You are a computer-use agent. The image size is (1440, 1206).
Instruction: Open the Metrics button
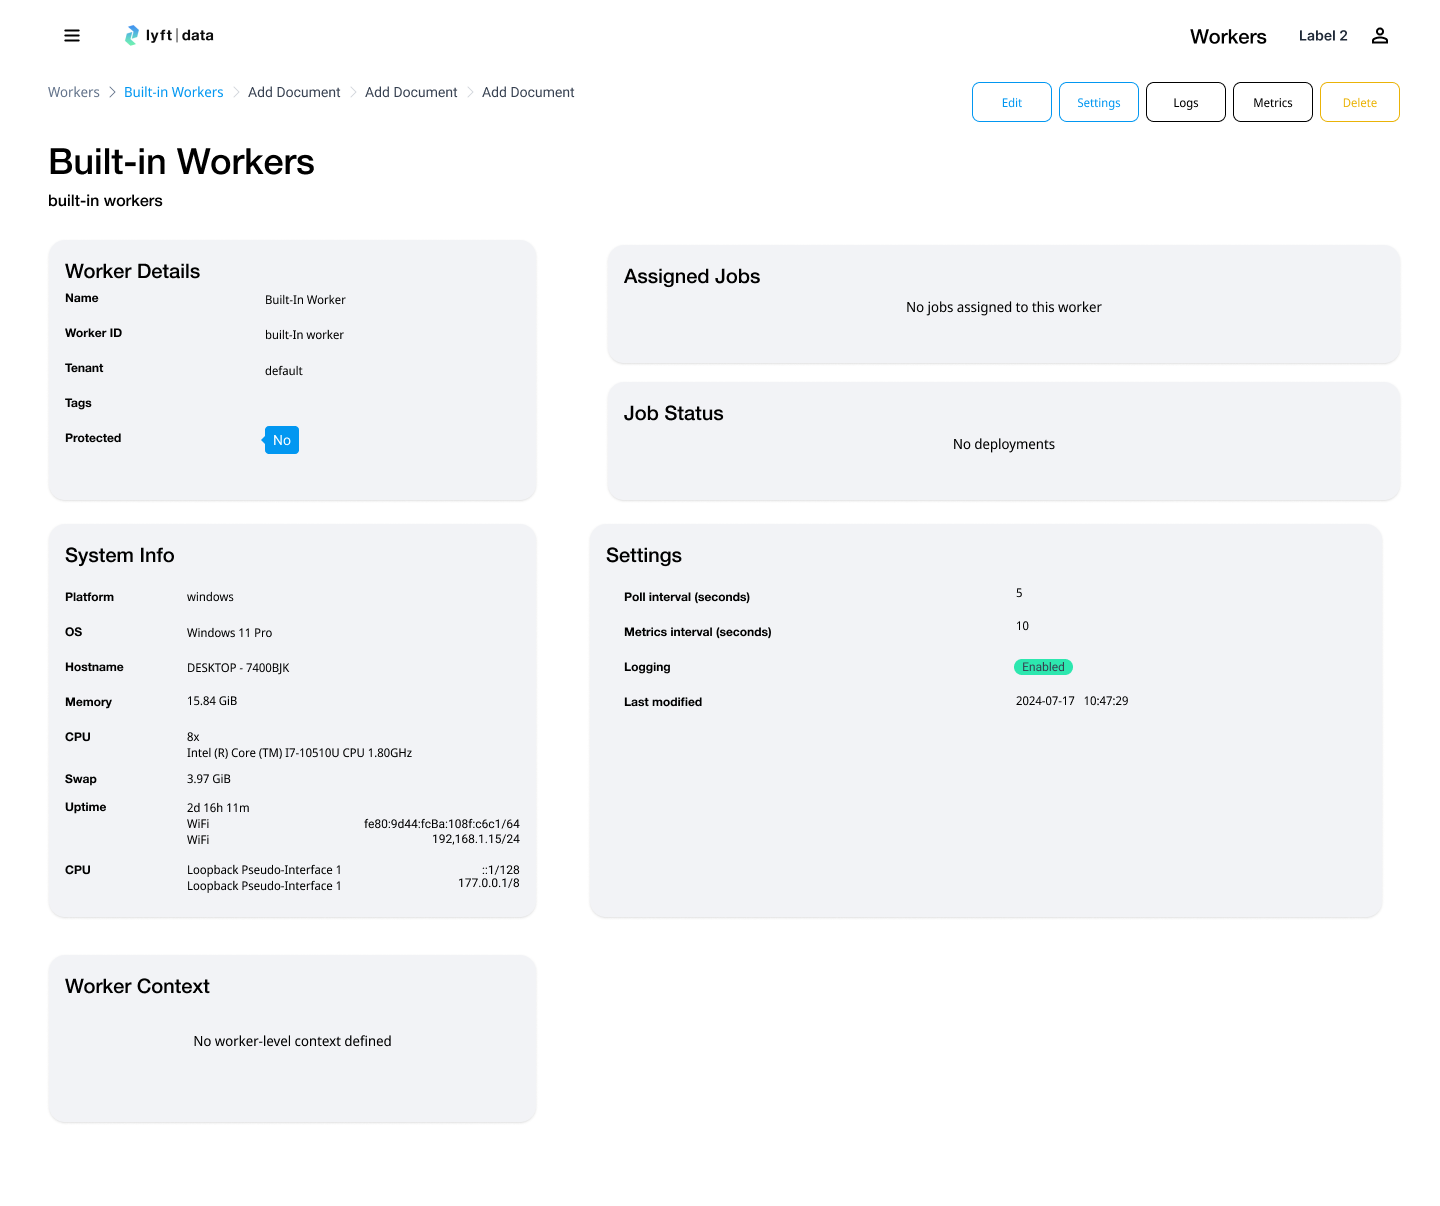(x=1272, y=103)
